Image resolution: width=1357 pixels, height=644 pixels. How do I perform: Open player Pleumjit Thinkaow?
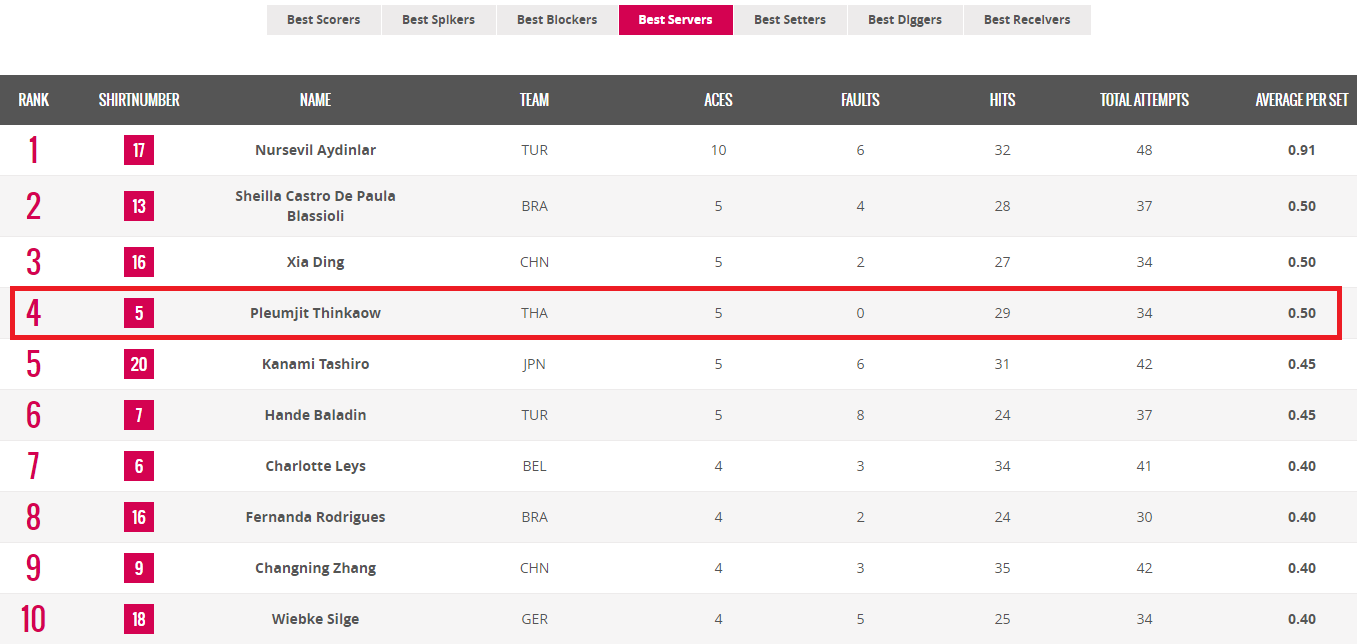(315, 313)
